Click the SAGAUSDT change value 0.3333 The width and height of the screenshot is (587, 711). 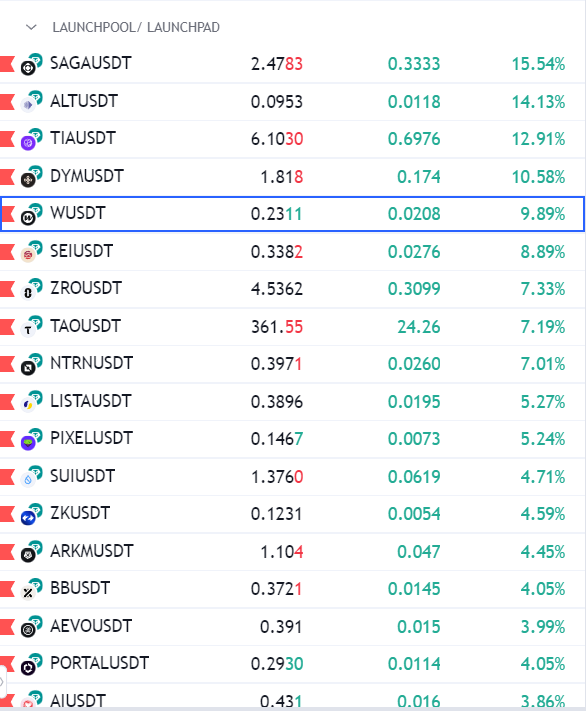pos(414,64)
